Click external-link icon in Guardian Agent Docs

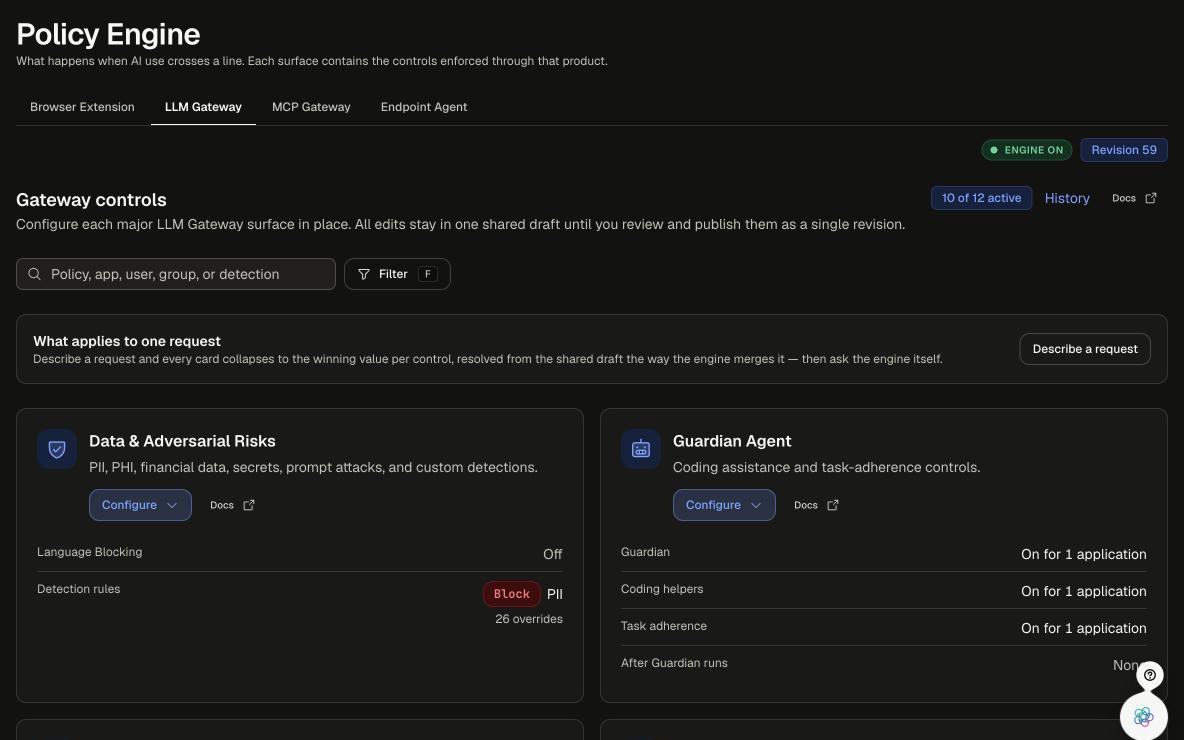click(x=832, y=505)
